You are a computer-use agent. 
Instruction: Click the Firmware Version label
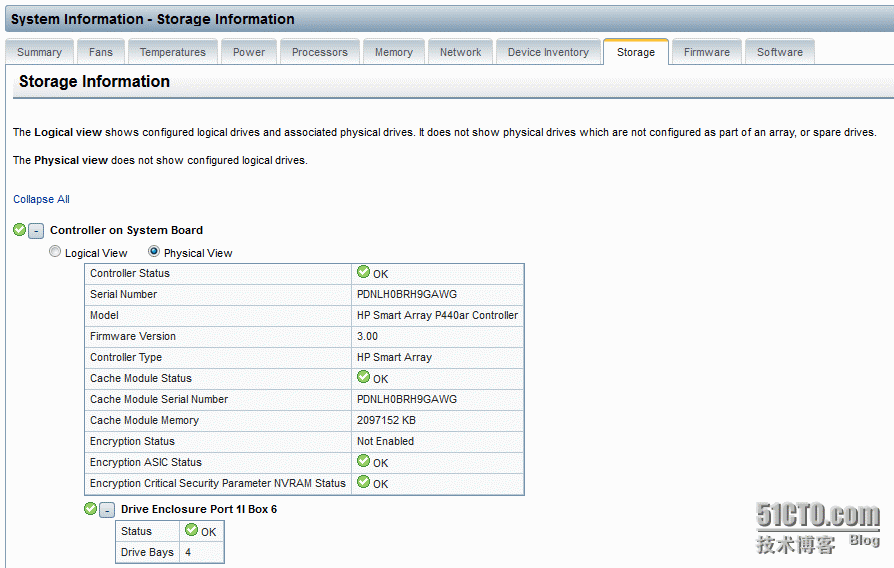[x=133, y=336]
